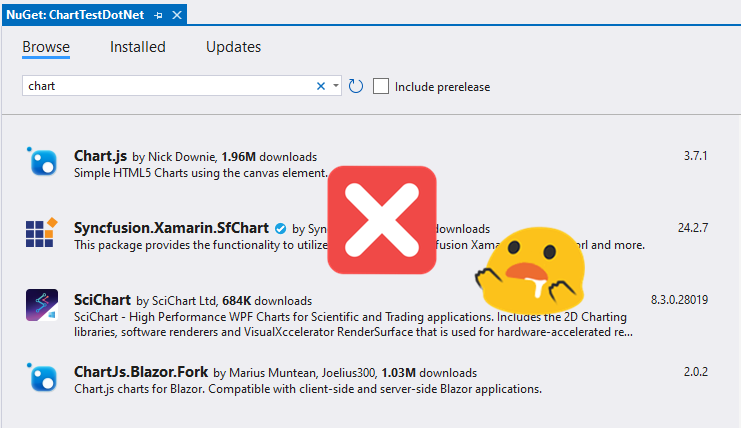Clear the search text with the X
The height and width of the screenshot is (428, 741).
coord(321,86)
